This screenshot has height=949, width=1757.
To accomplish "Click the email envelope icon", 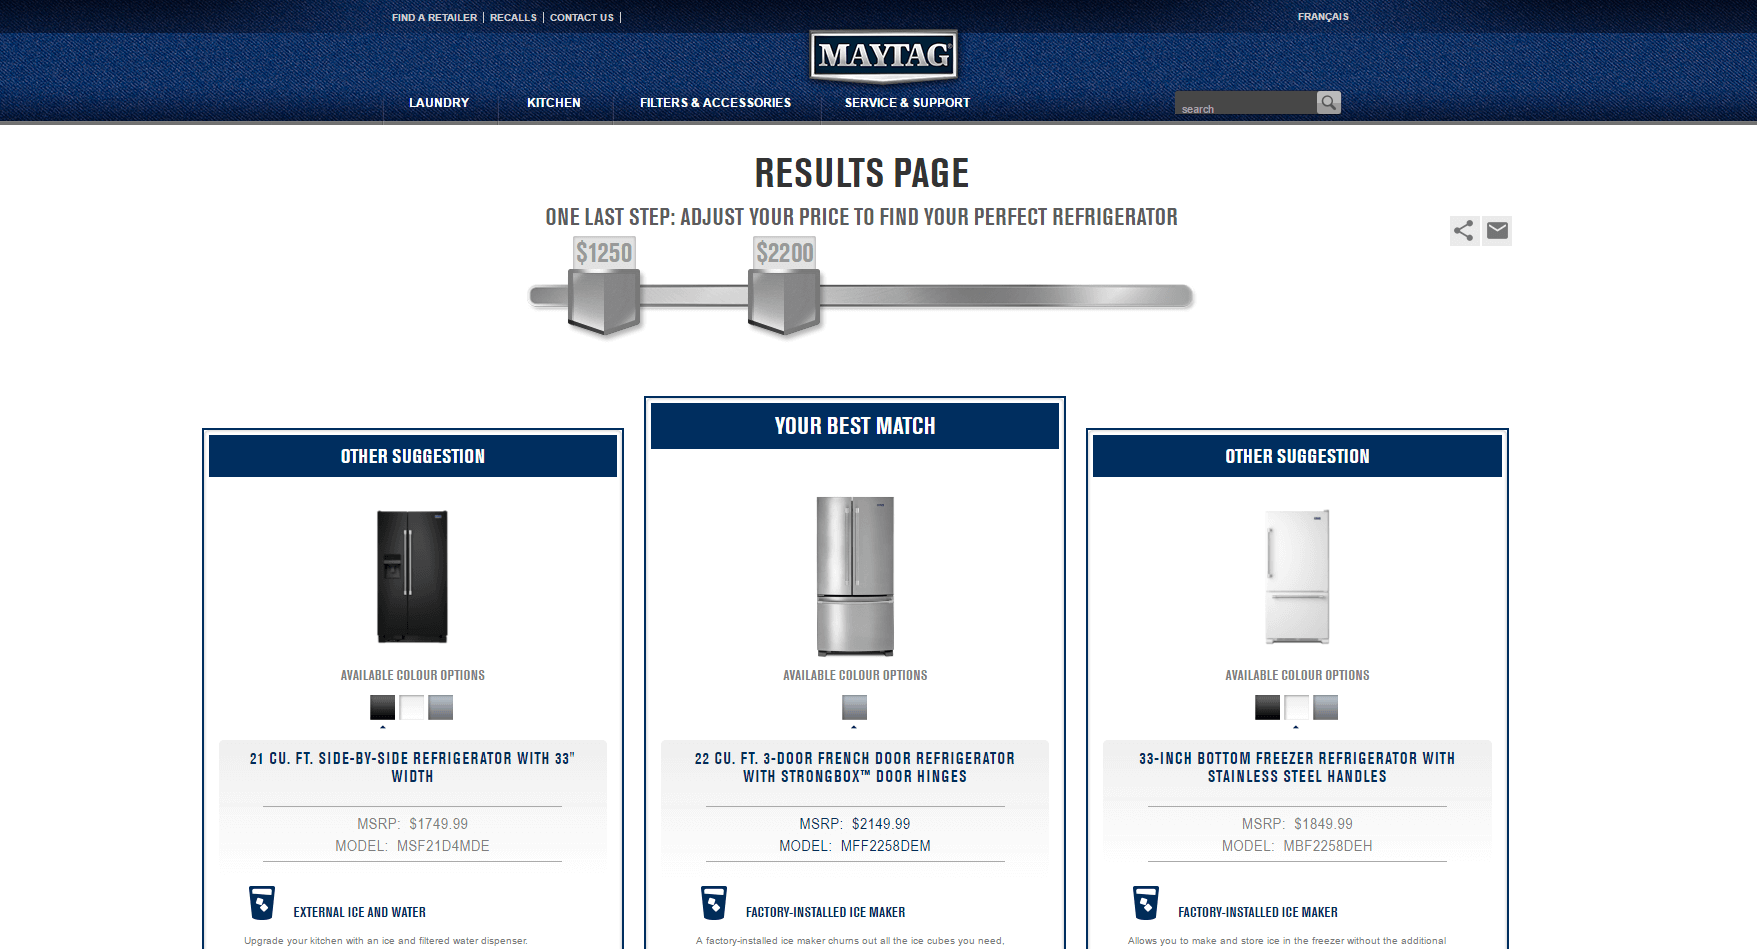I will click(x=1497, y=231).
